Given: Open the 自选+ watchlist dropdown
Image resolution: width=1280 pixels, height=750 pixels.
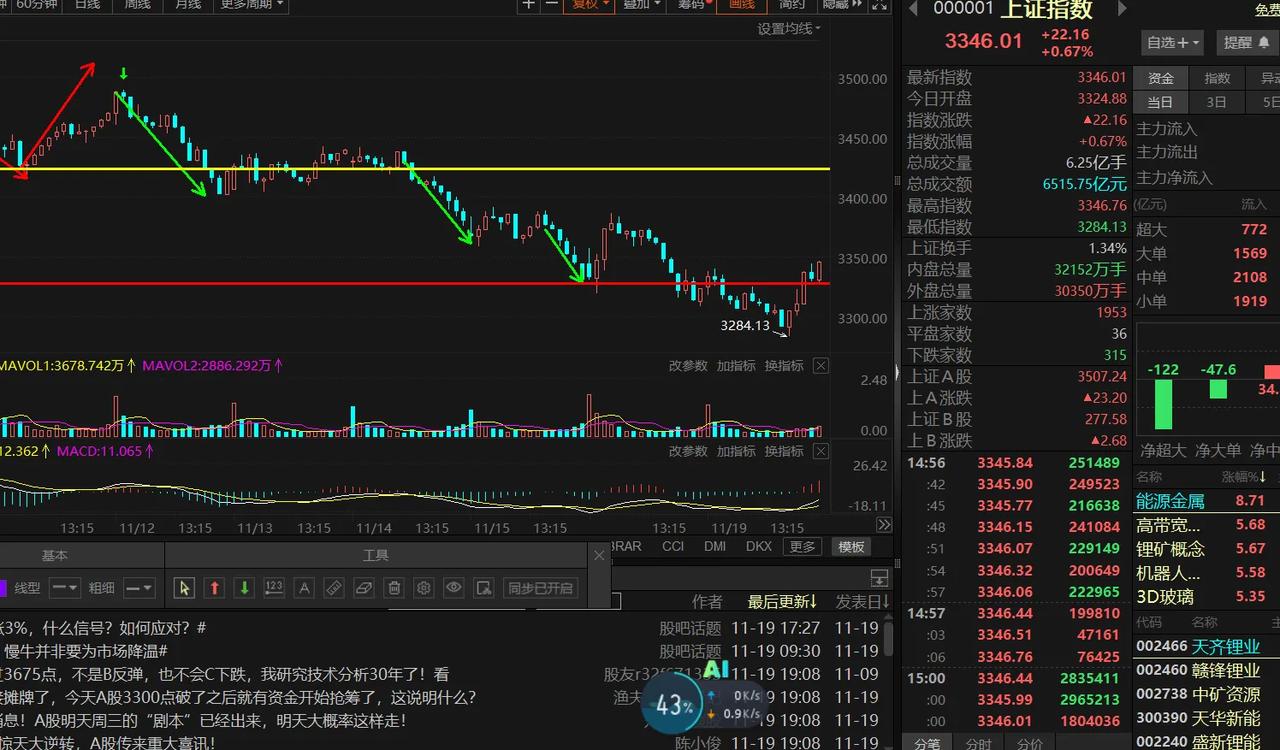Looking at the screenshot, I should point(1174,42).
